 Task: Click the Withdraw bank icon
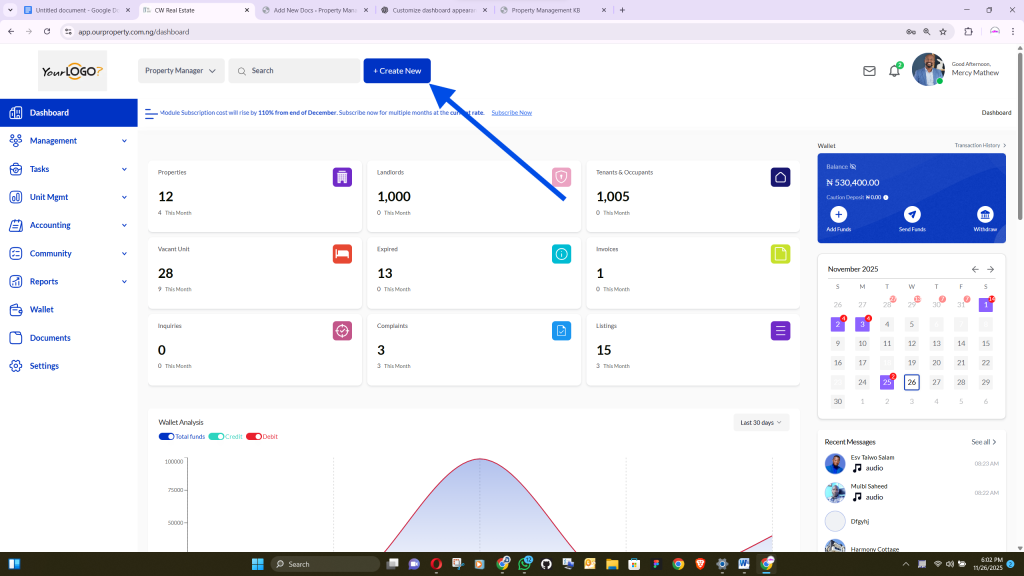pos(985,214)
